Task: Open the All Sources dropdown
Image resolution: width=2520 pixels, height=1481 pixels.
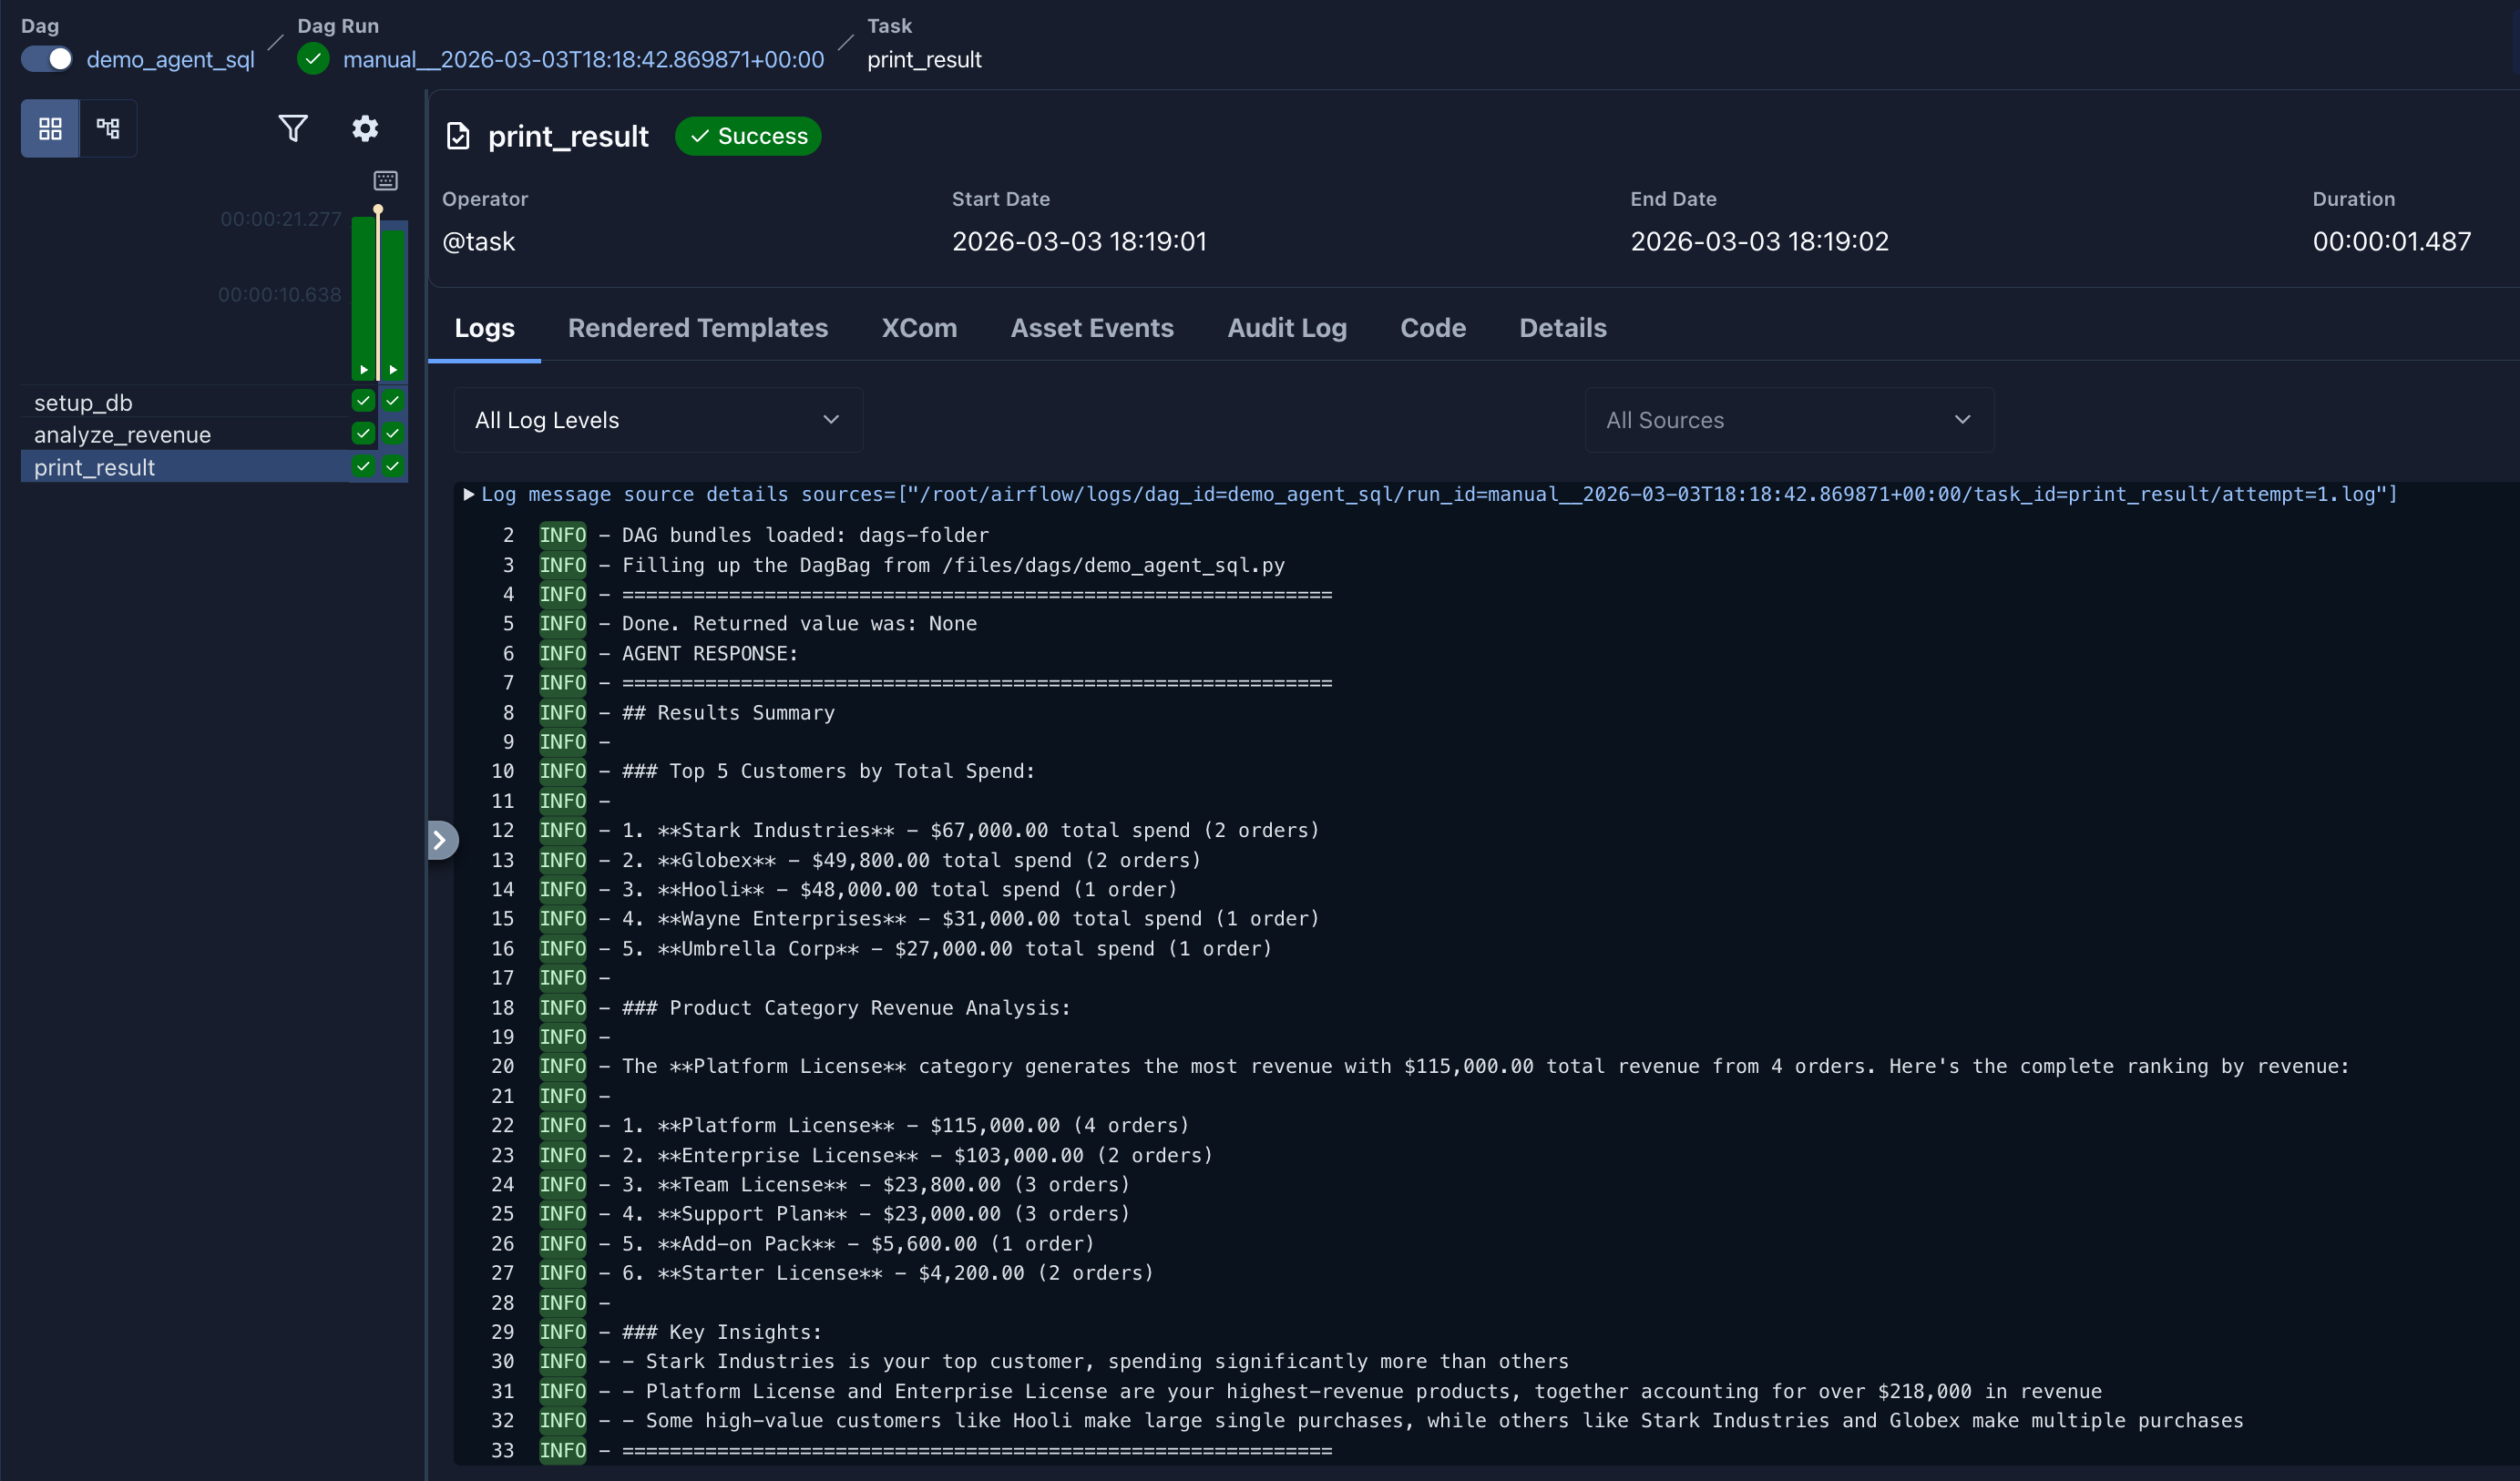Action: click(1787, 420)
